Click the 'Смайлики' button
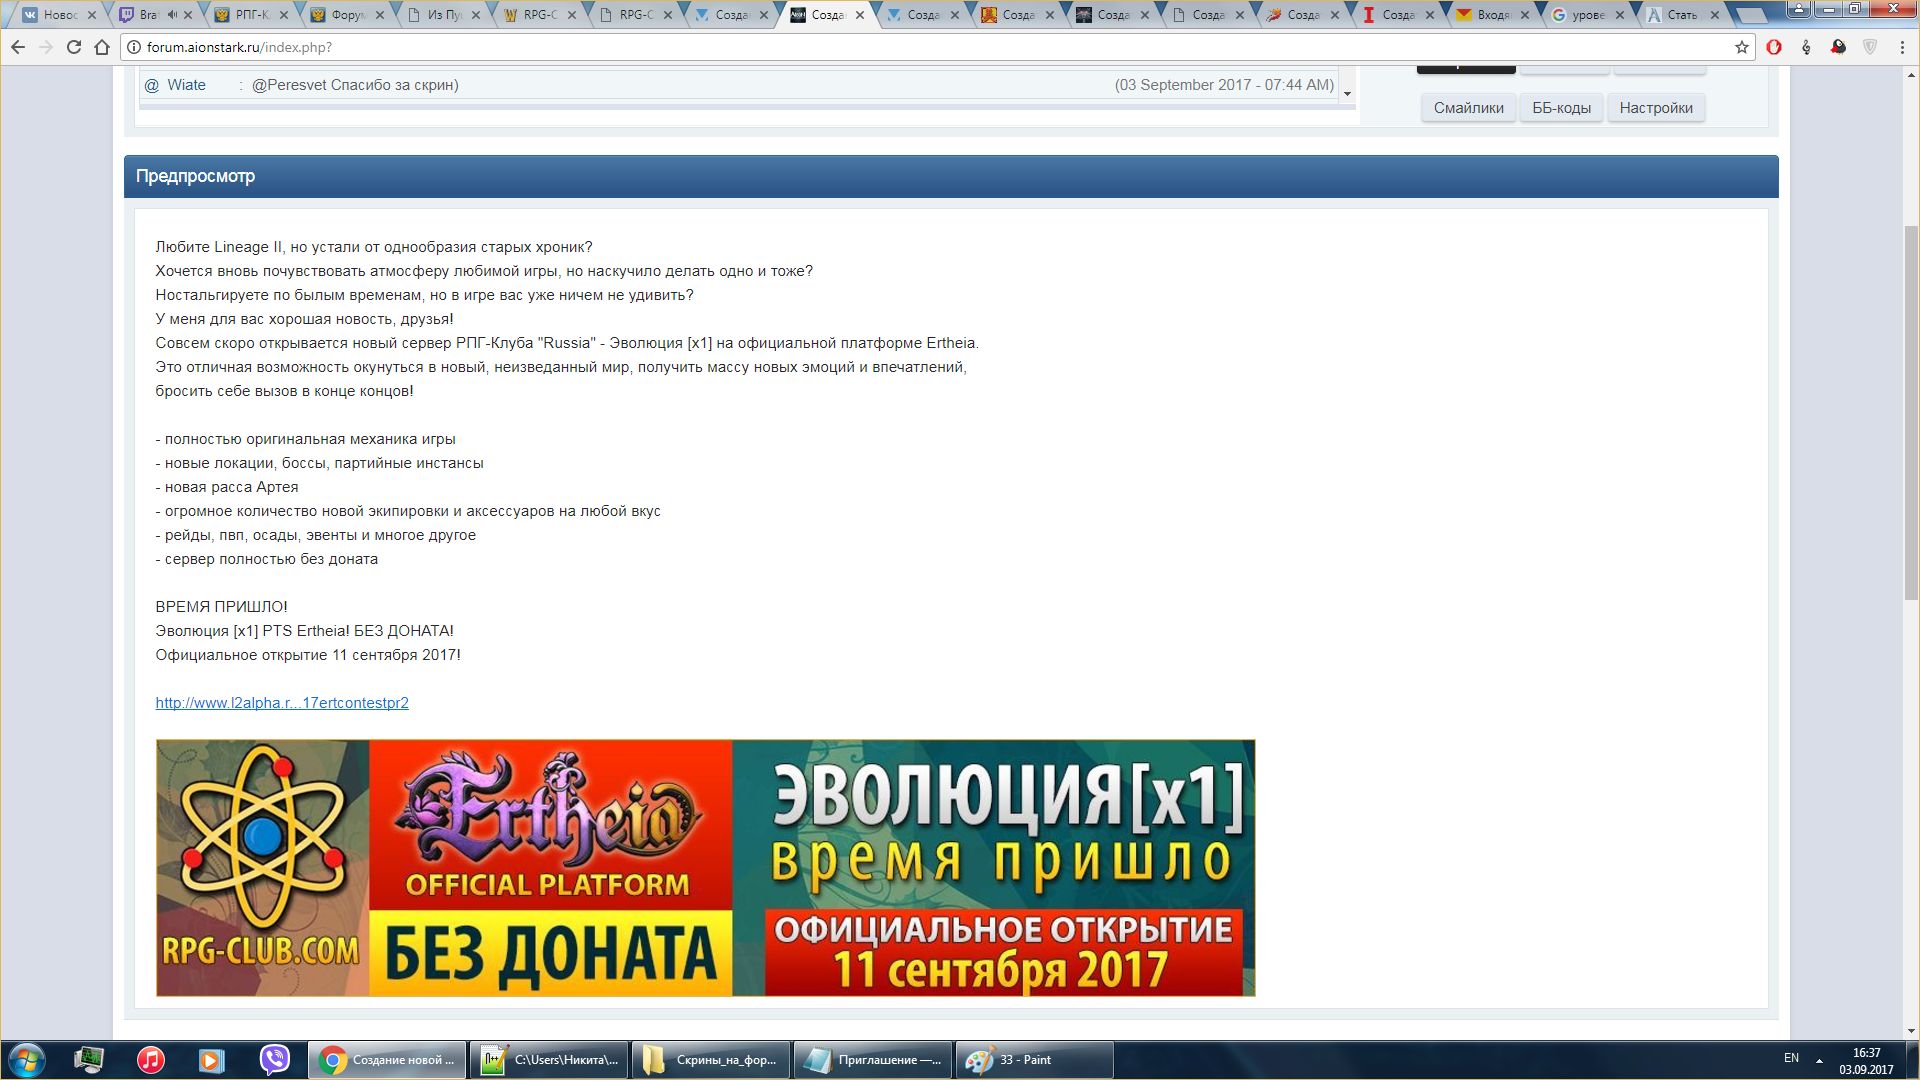 click(1468, 108)
